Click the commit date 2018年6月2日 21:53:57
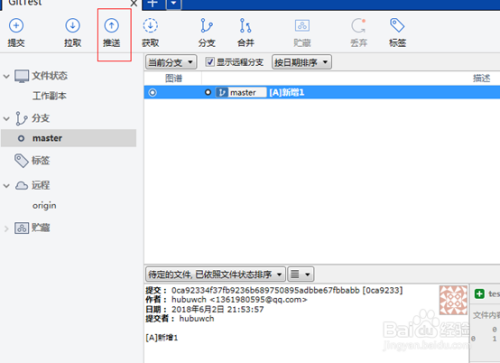Image resolution: width=500 pixels, height=363 pixels. 217,309
